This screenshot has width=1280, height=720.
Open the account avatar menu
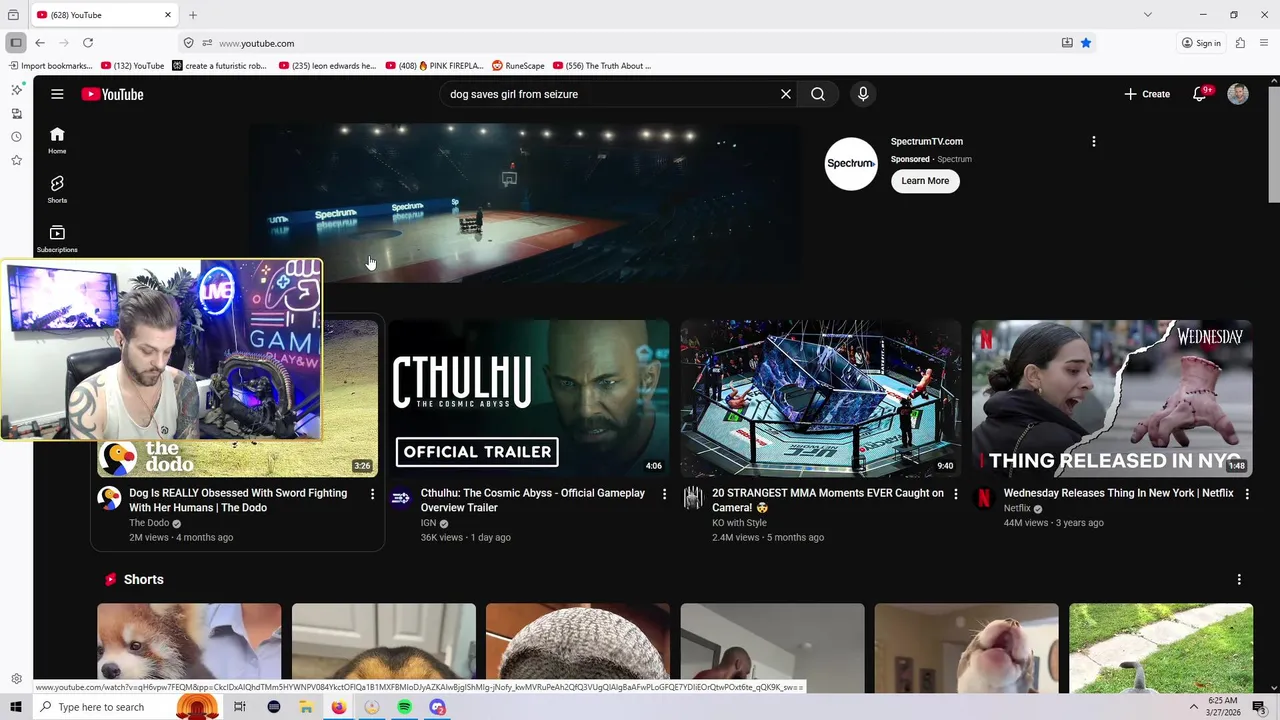1238,94
